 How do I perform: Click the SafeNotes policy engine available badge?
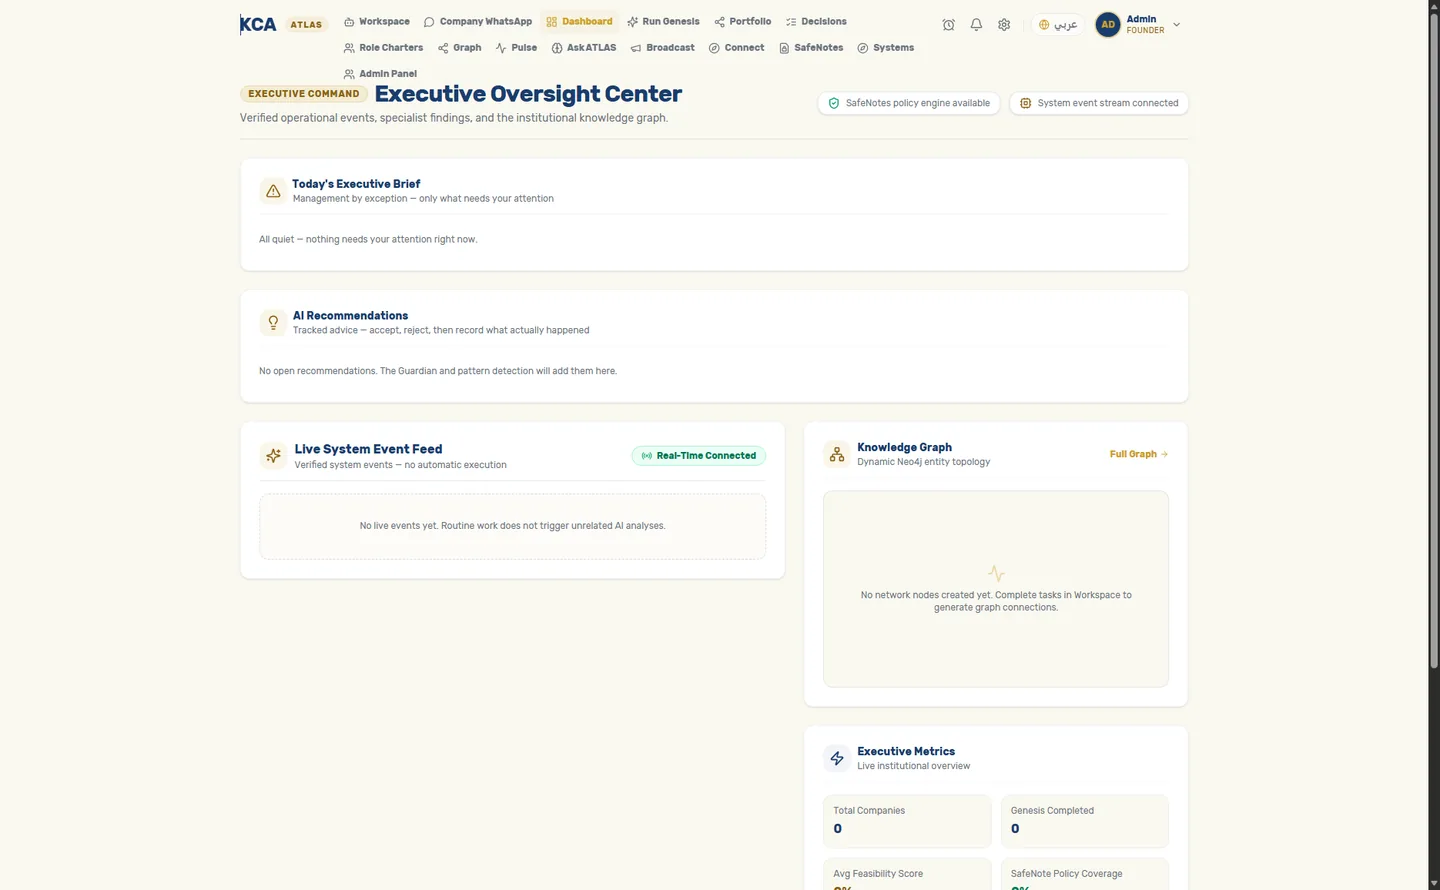[x=909, y=103]
